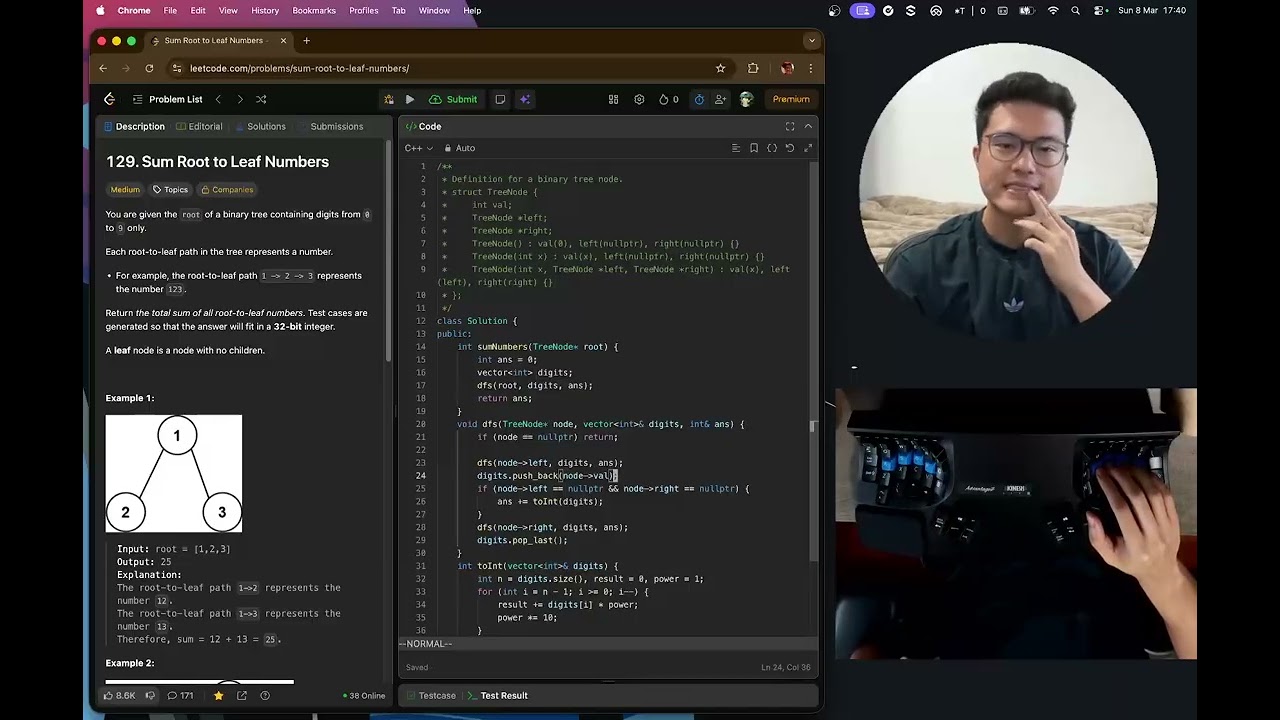The height and width of the screenshot is (720, 1280).
Task: Like the problem thumbs-up 8.6K
Action: [x=119, y=695]
